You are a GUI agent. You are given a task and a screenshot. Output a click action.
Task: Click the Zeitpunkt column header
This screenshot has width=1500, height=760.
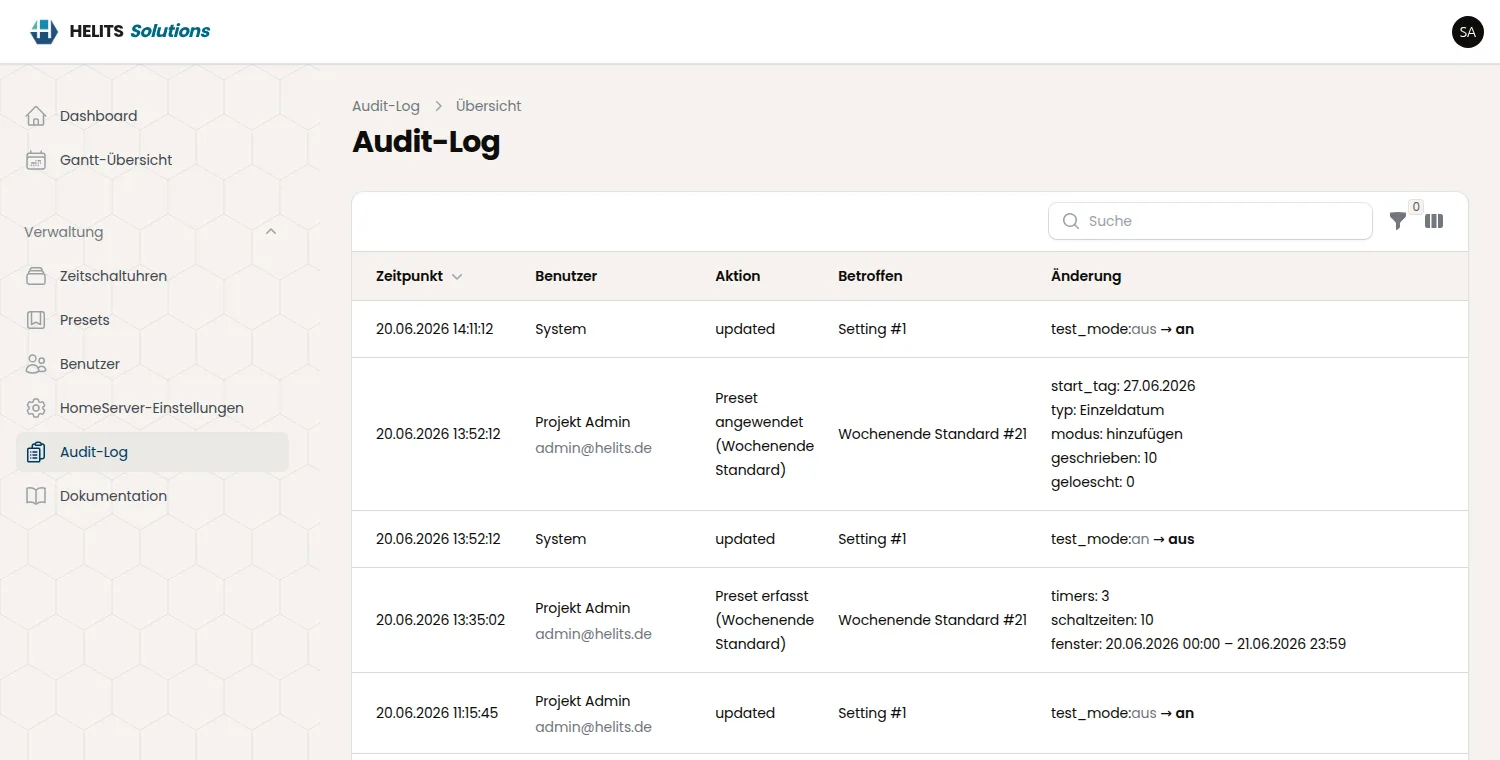pos(409,276)
